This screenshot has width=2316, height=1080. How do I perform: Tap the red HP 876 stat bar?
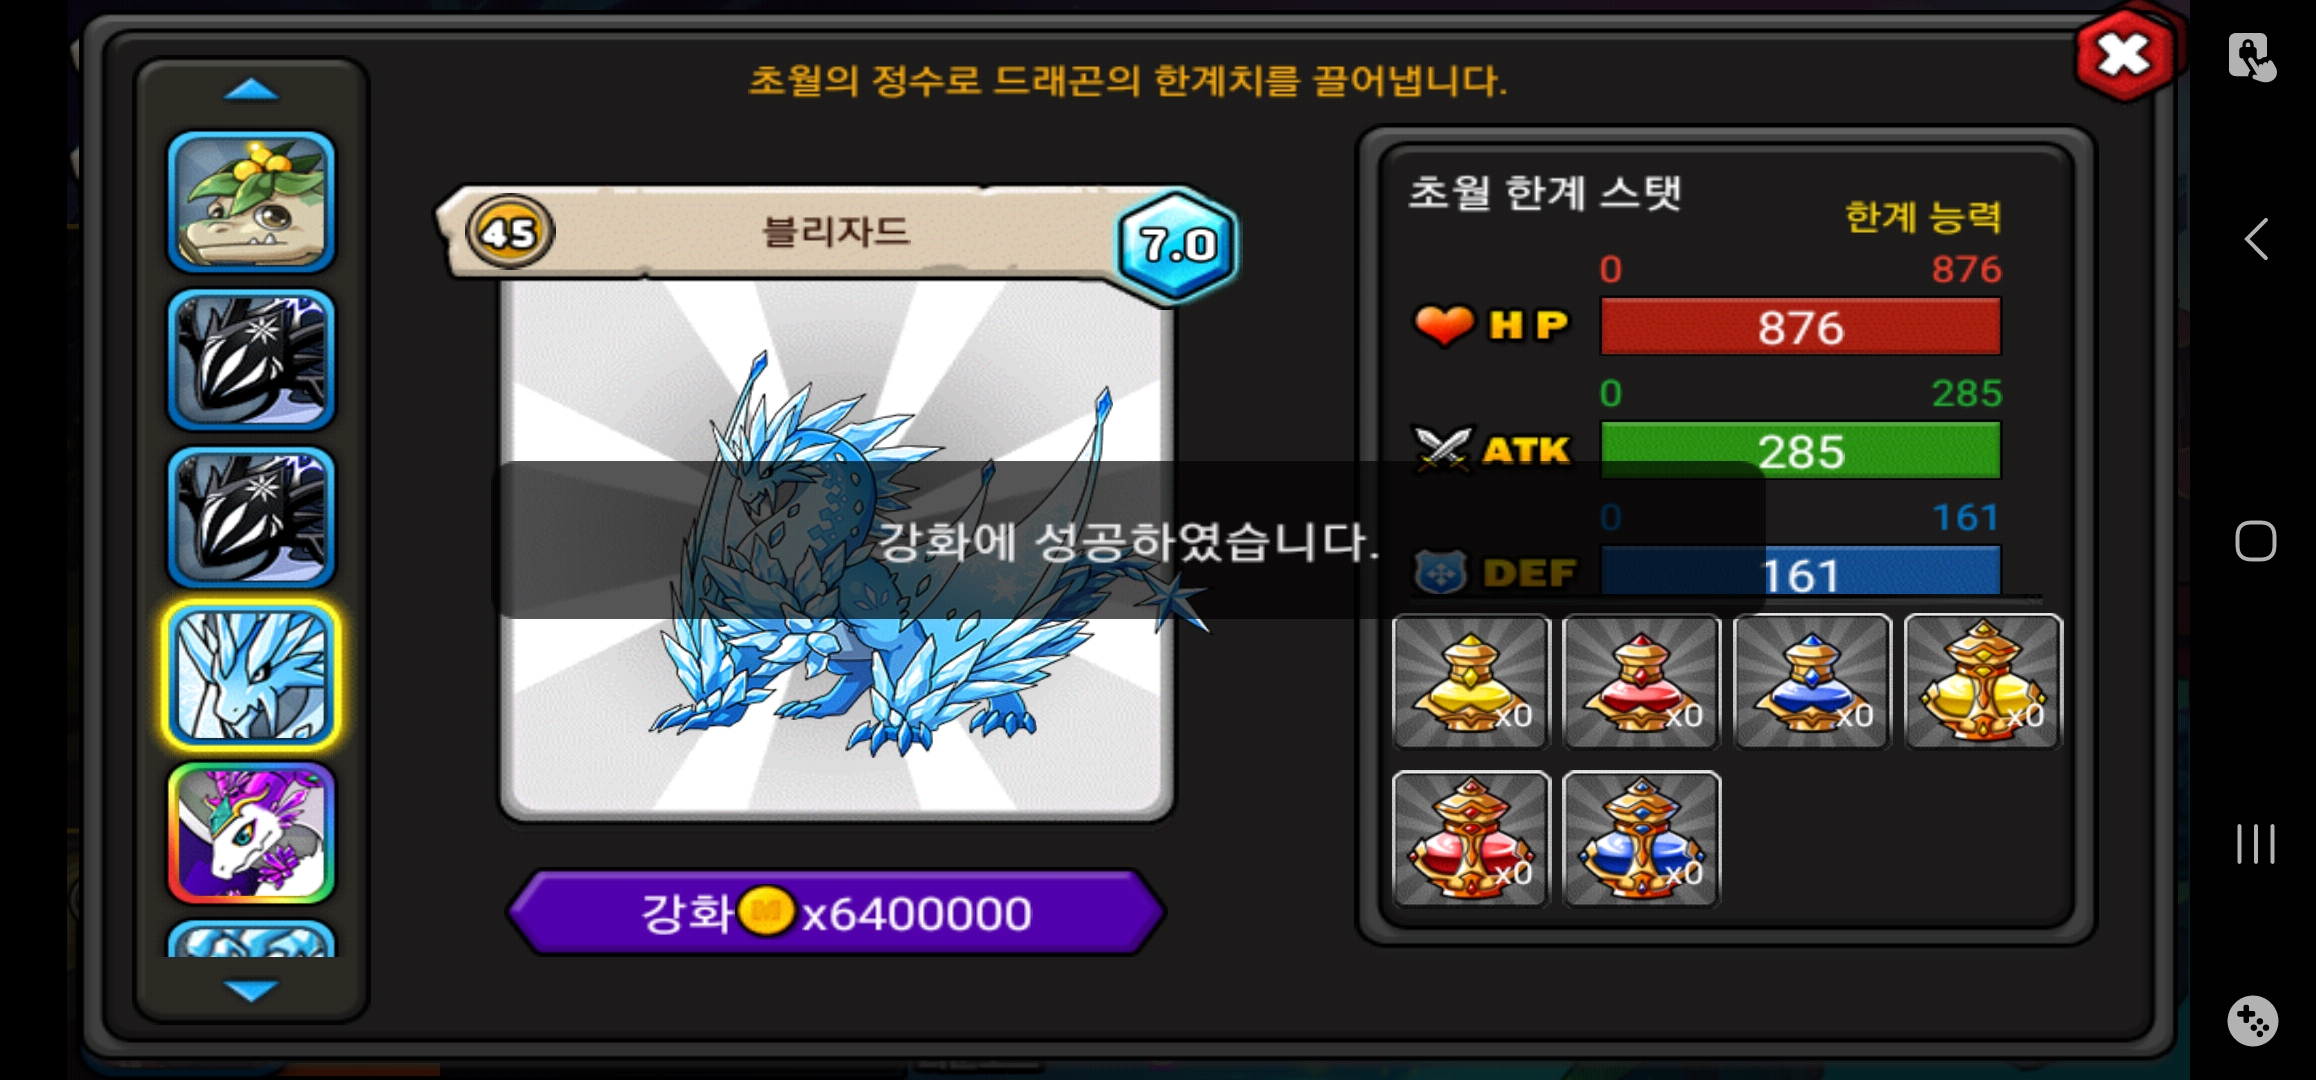(1800, 326)
